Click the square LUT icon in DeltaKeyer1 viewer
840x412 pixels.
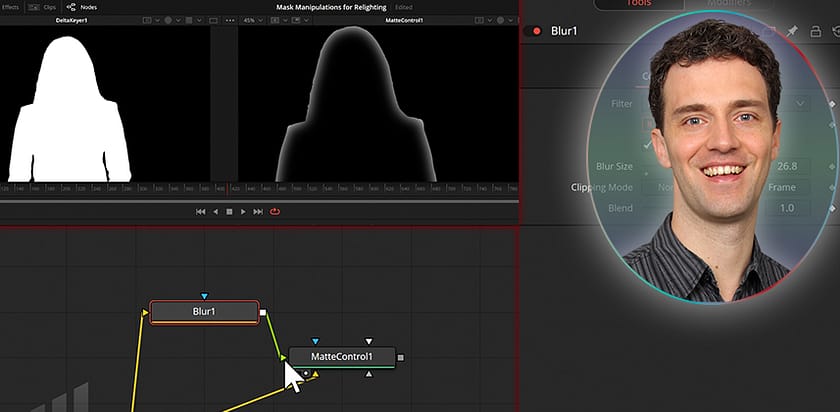(189, 20)
